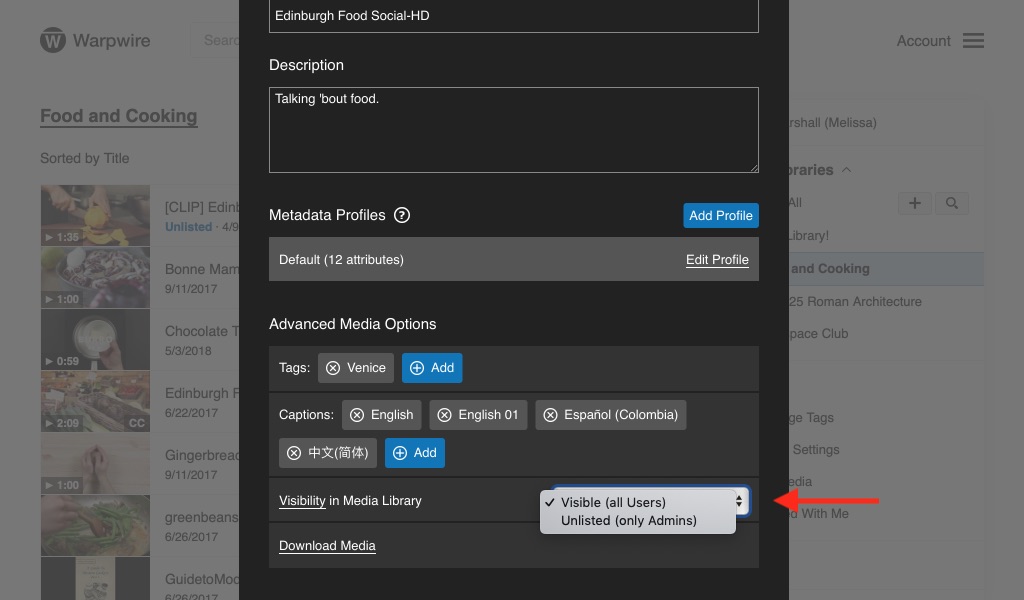Click the Search field in header

click(x=215, y=40)
